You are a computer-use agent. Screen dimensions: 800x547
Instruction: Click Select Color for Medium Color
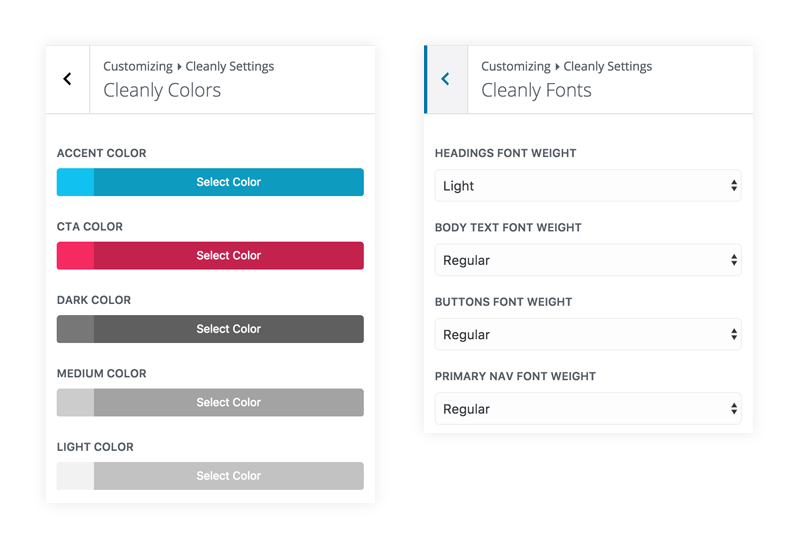point(229,403)
